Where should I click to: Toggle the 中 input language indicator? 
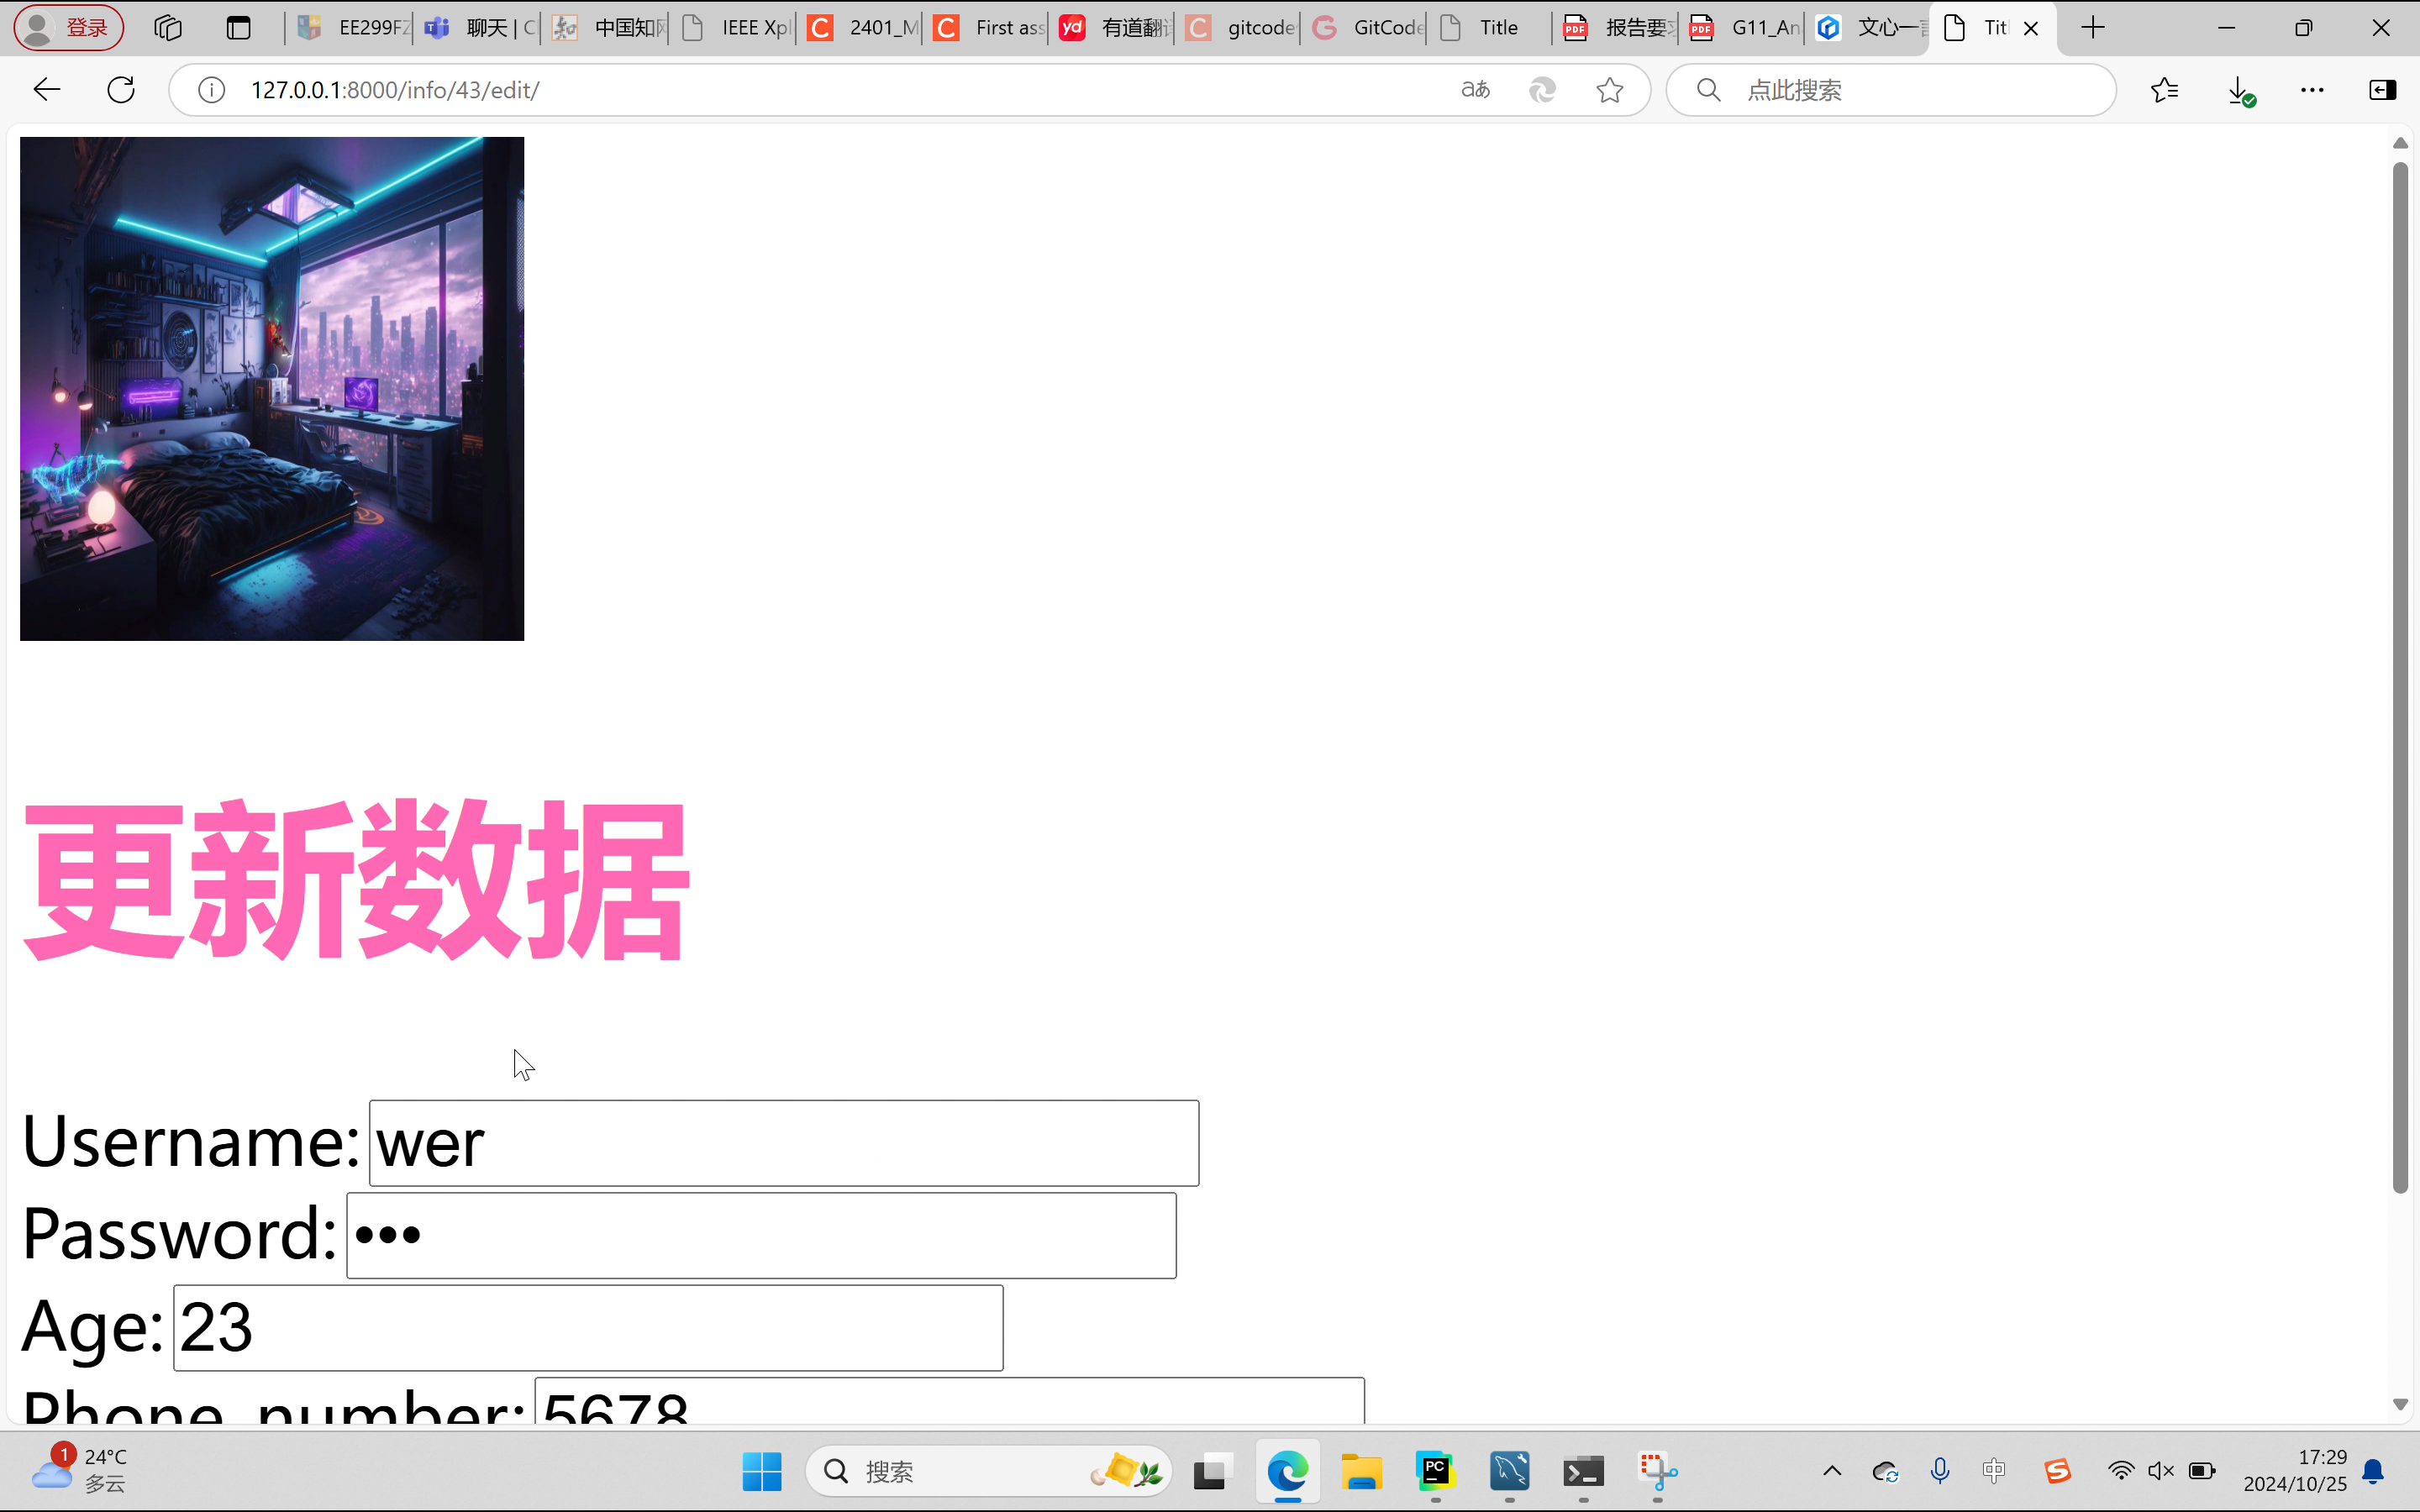point(1994,1471)
